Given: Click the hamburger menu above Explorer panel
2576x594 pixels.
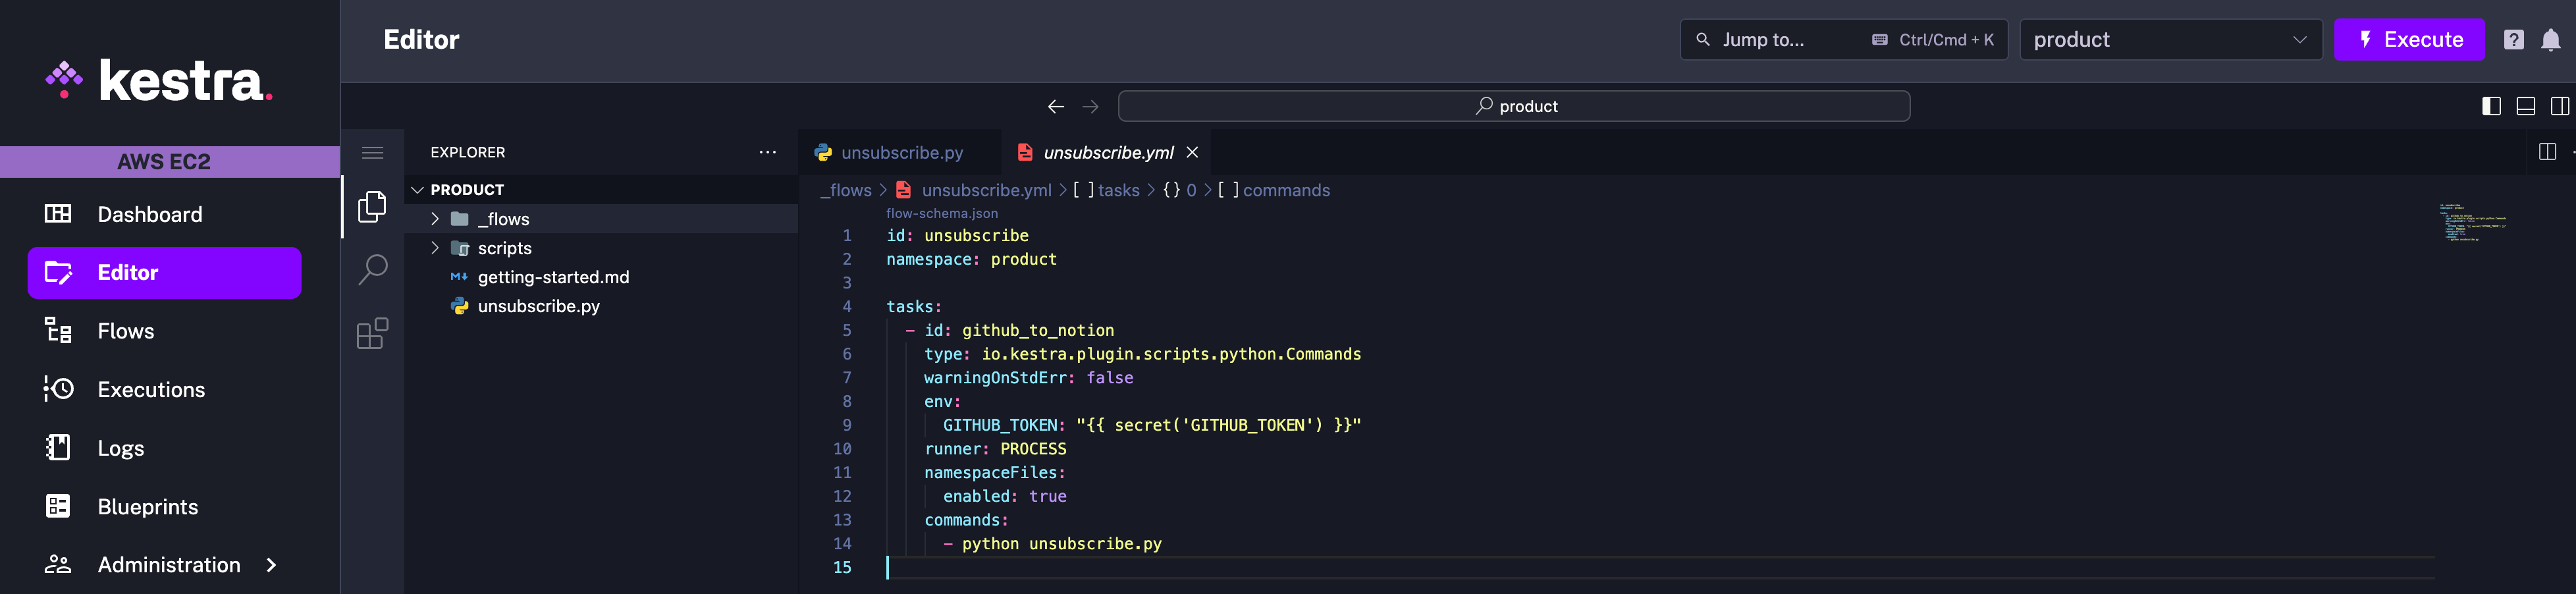Looking at the screenshot, I should (373, 152).
